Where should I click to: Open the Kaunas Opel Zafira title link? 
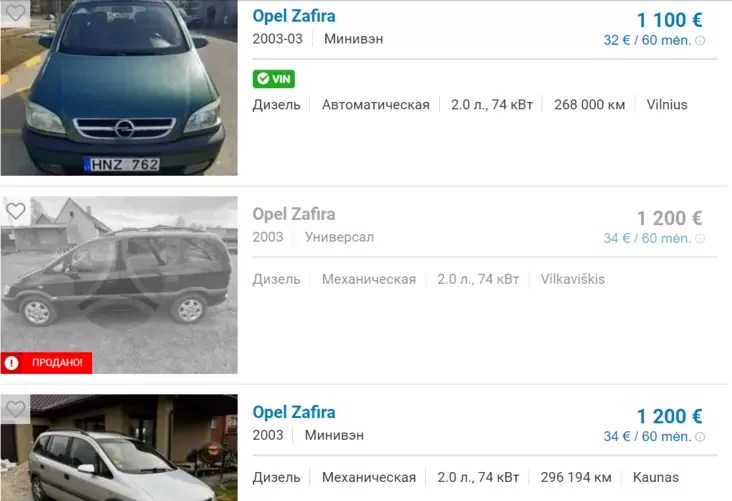(x=294, y=412)
